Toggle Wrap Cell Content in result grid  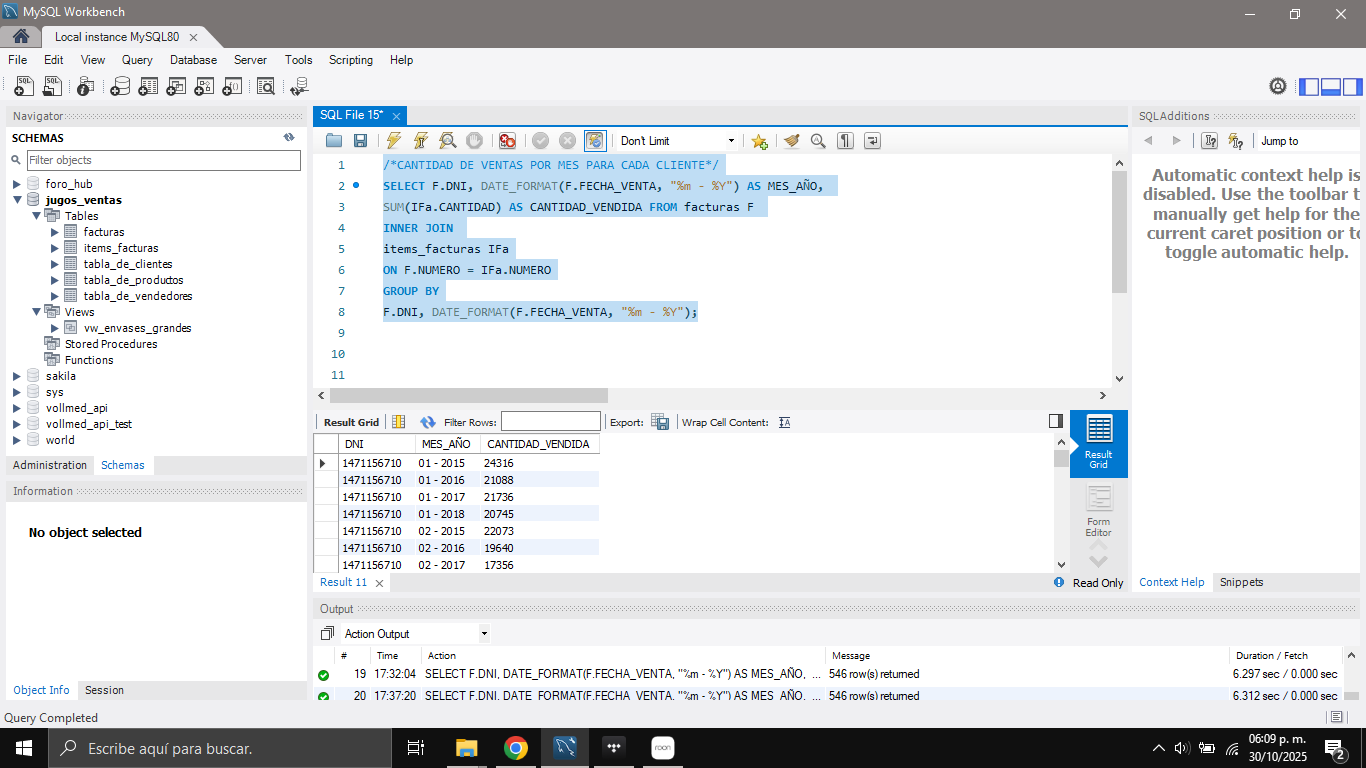(x=785, y=422)
